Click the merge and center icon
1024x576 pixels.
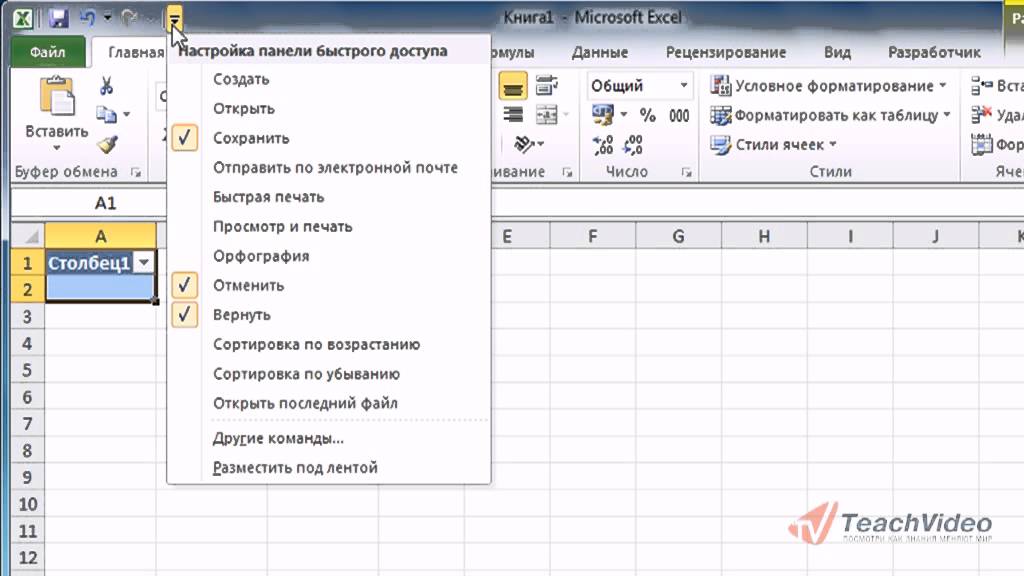[547, 116]
